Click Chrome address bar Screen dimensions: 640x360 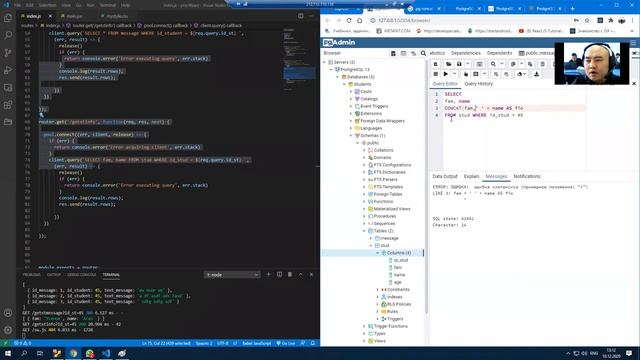pyautogui.click(x=469, y=20)
